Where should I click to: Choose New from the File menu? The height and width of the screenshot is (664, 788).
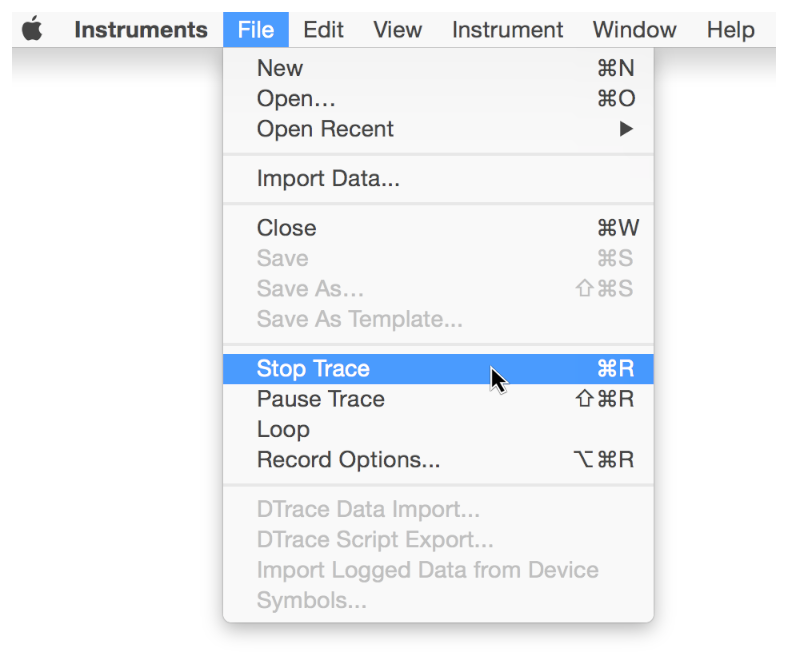click(x=280, y=68)
